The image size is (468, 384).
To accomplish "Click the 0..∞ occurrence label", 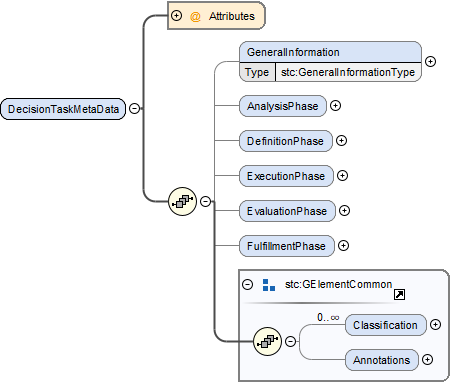I will click(x=328, y=317).
